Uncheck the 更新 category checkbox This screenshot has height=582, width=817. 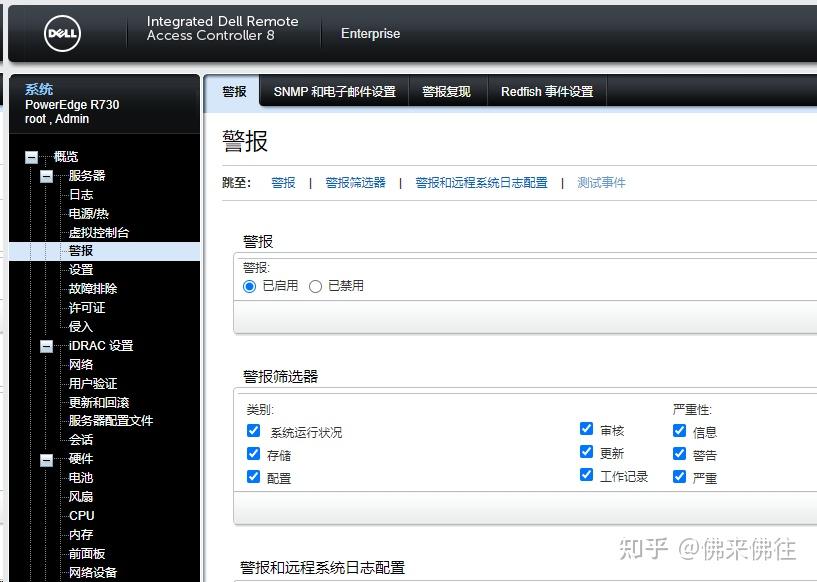pyautogui.click(x=586, y=451)
